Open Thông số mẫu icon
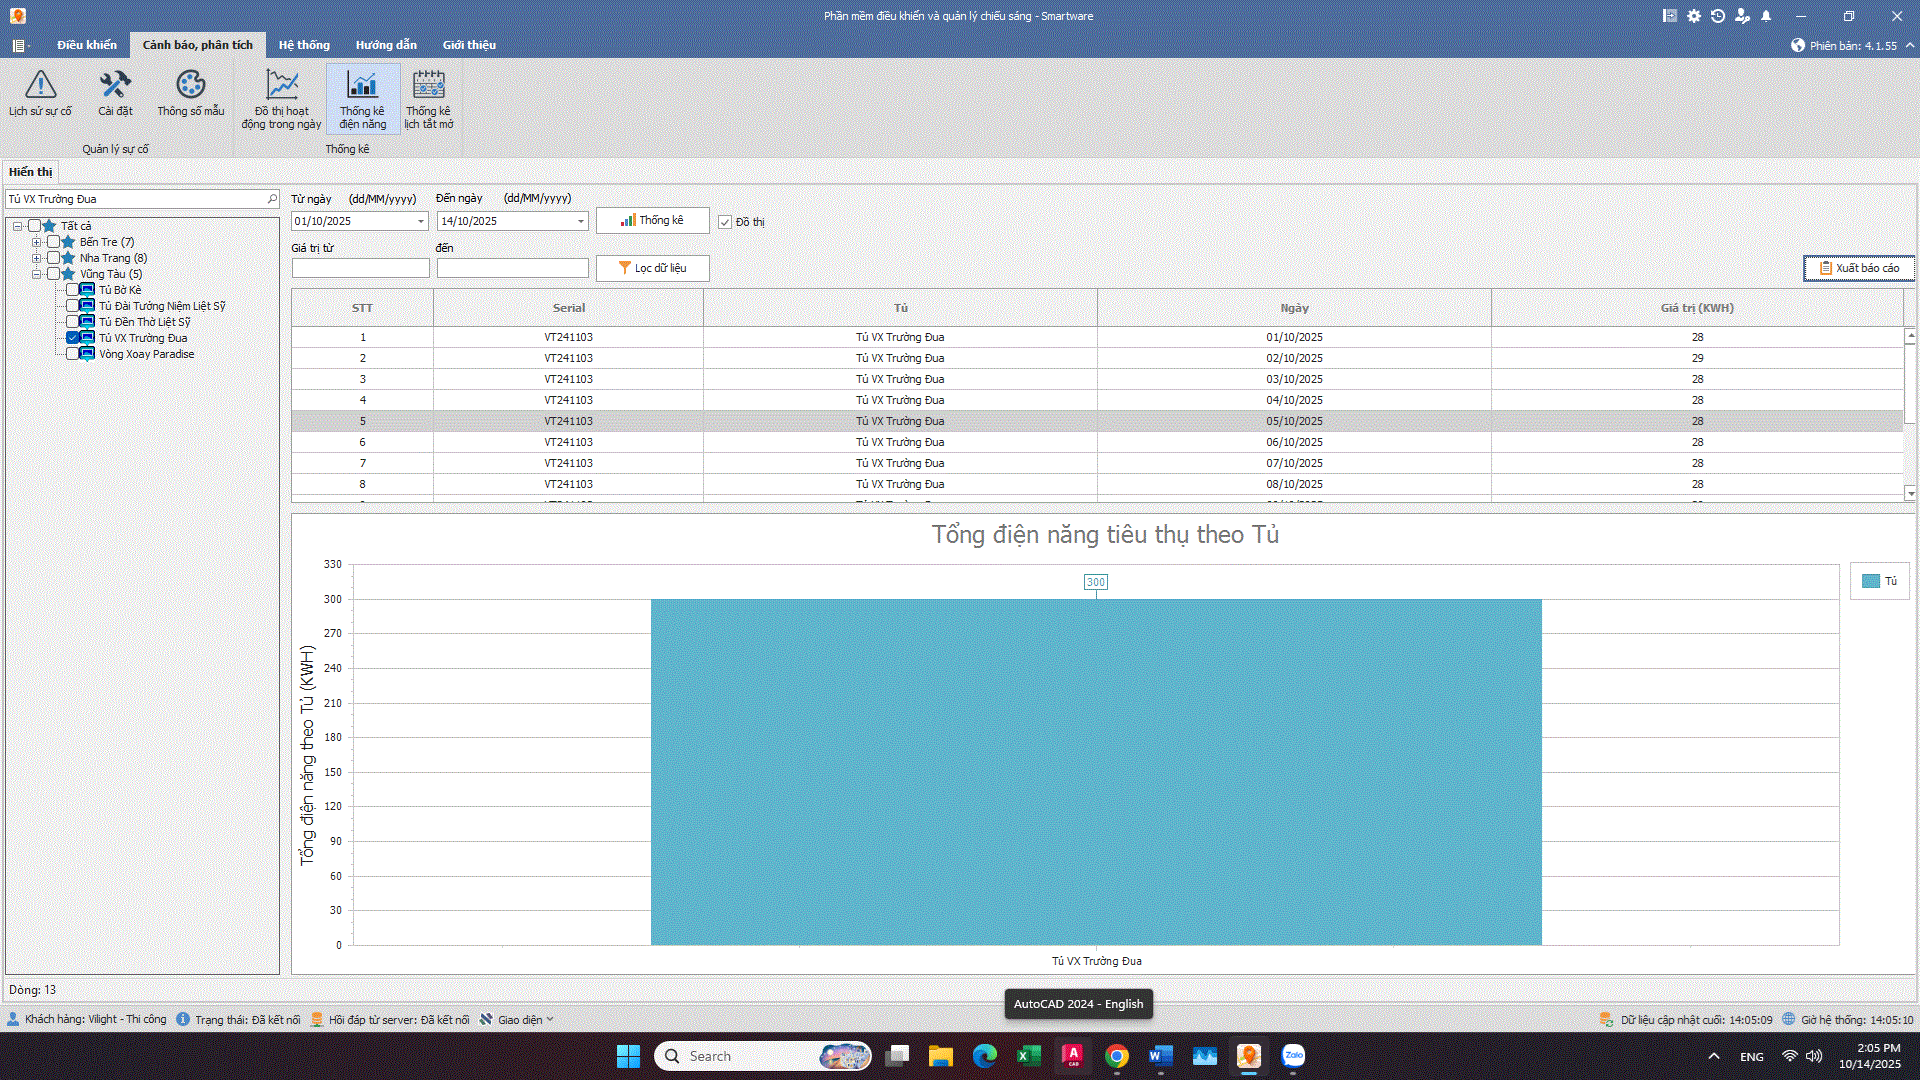 click(190, 85)
